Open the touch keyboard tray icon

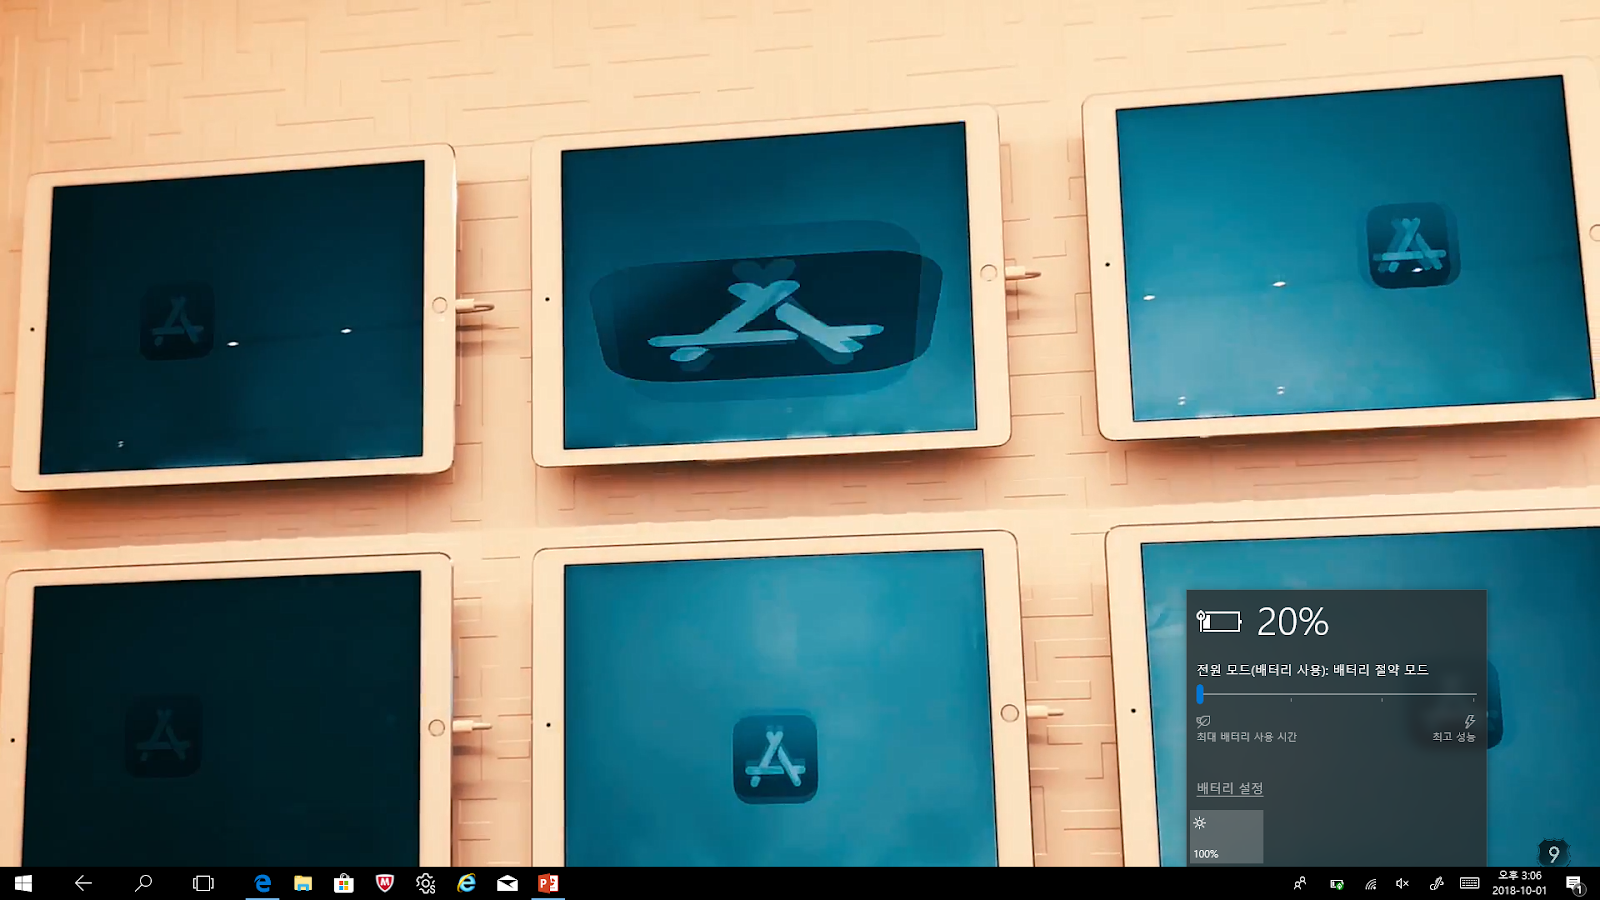click(1469, 883)
